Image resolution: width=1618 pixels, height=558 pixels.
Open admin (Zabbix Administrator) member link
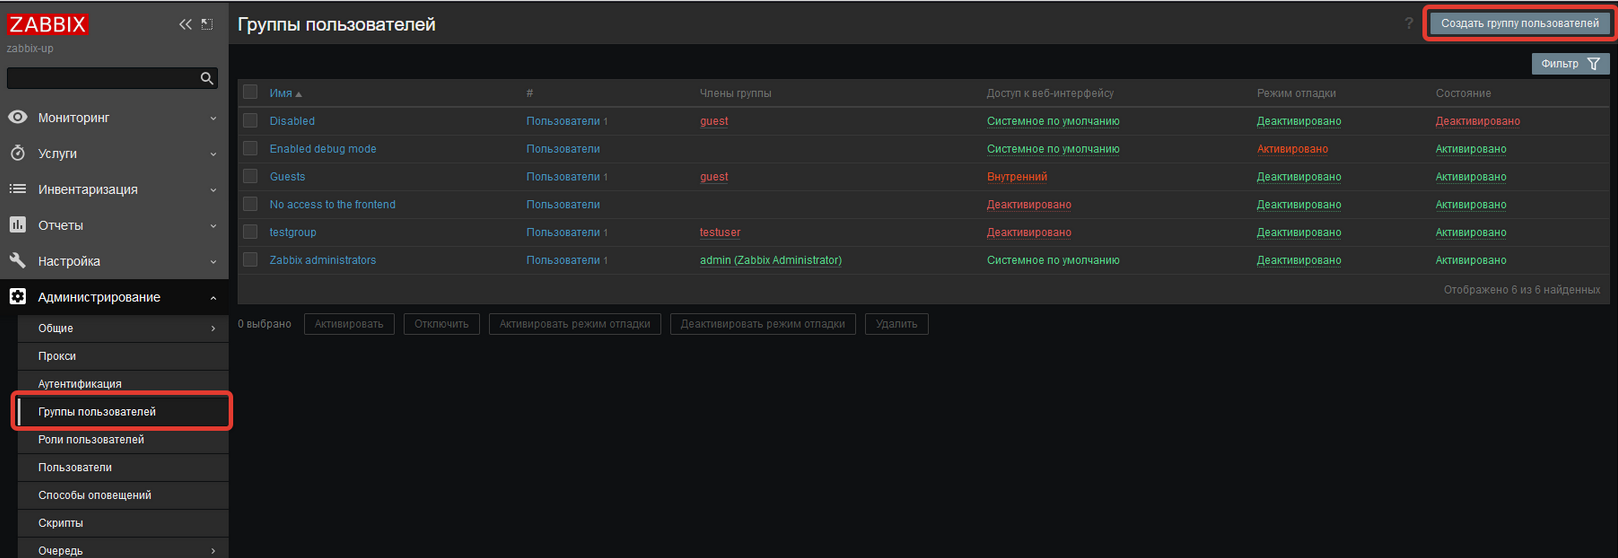[x=771, y=261]
